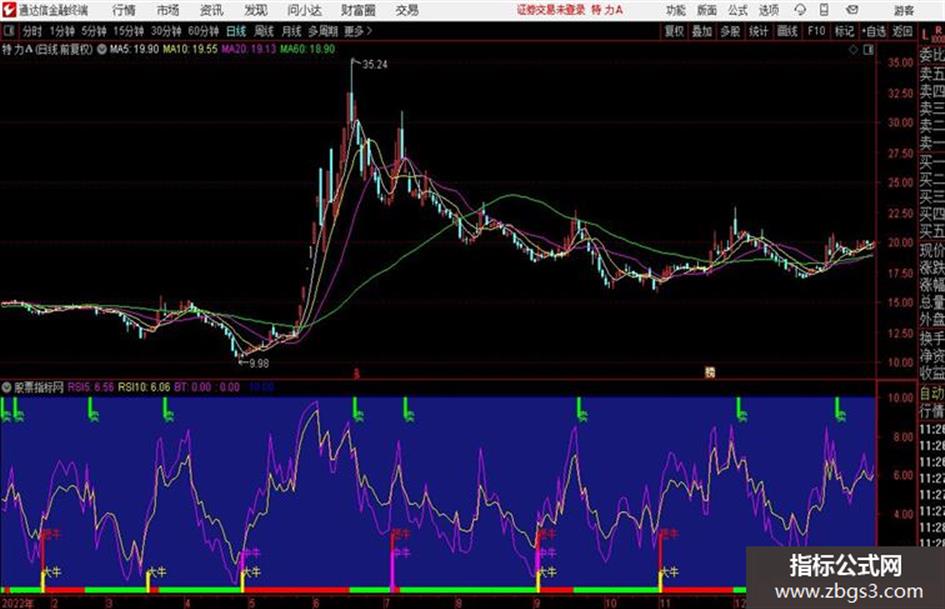This screenshot has height=609, width=945.
Task: Open the 行情 menu
Action: click(124, 10)
